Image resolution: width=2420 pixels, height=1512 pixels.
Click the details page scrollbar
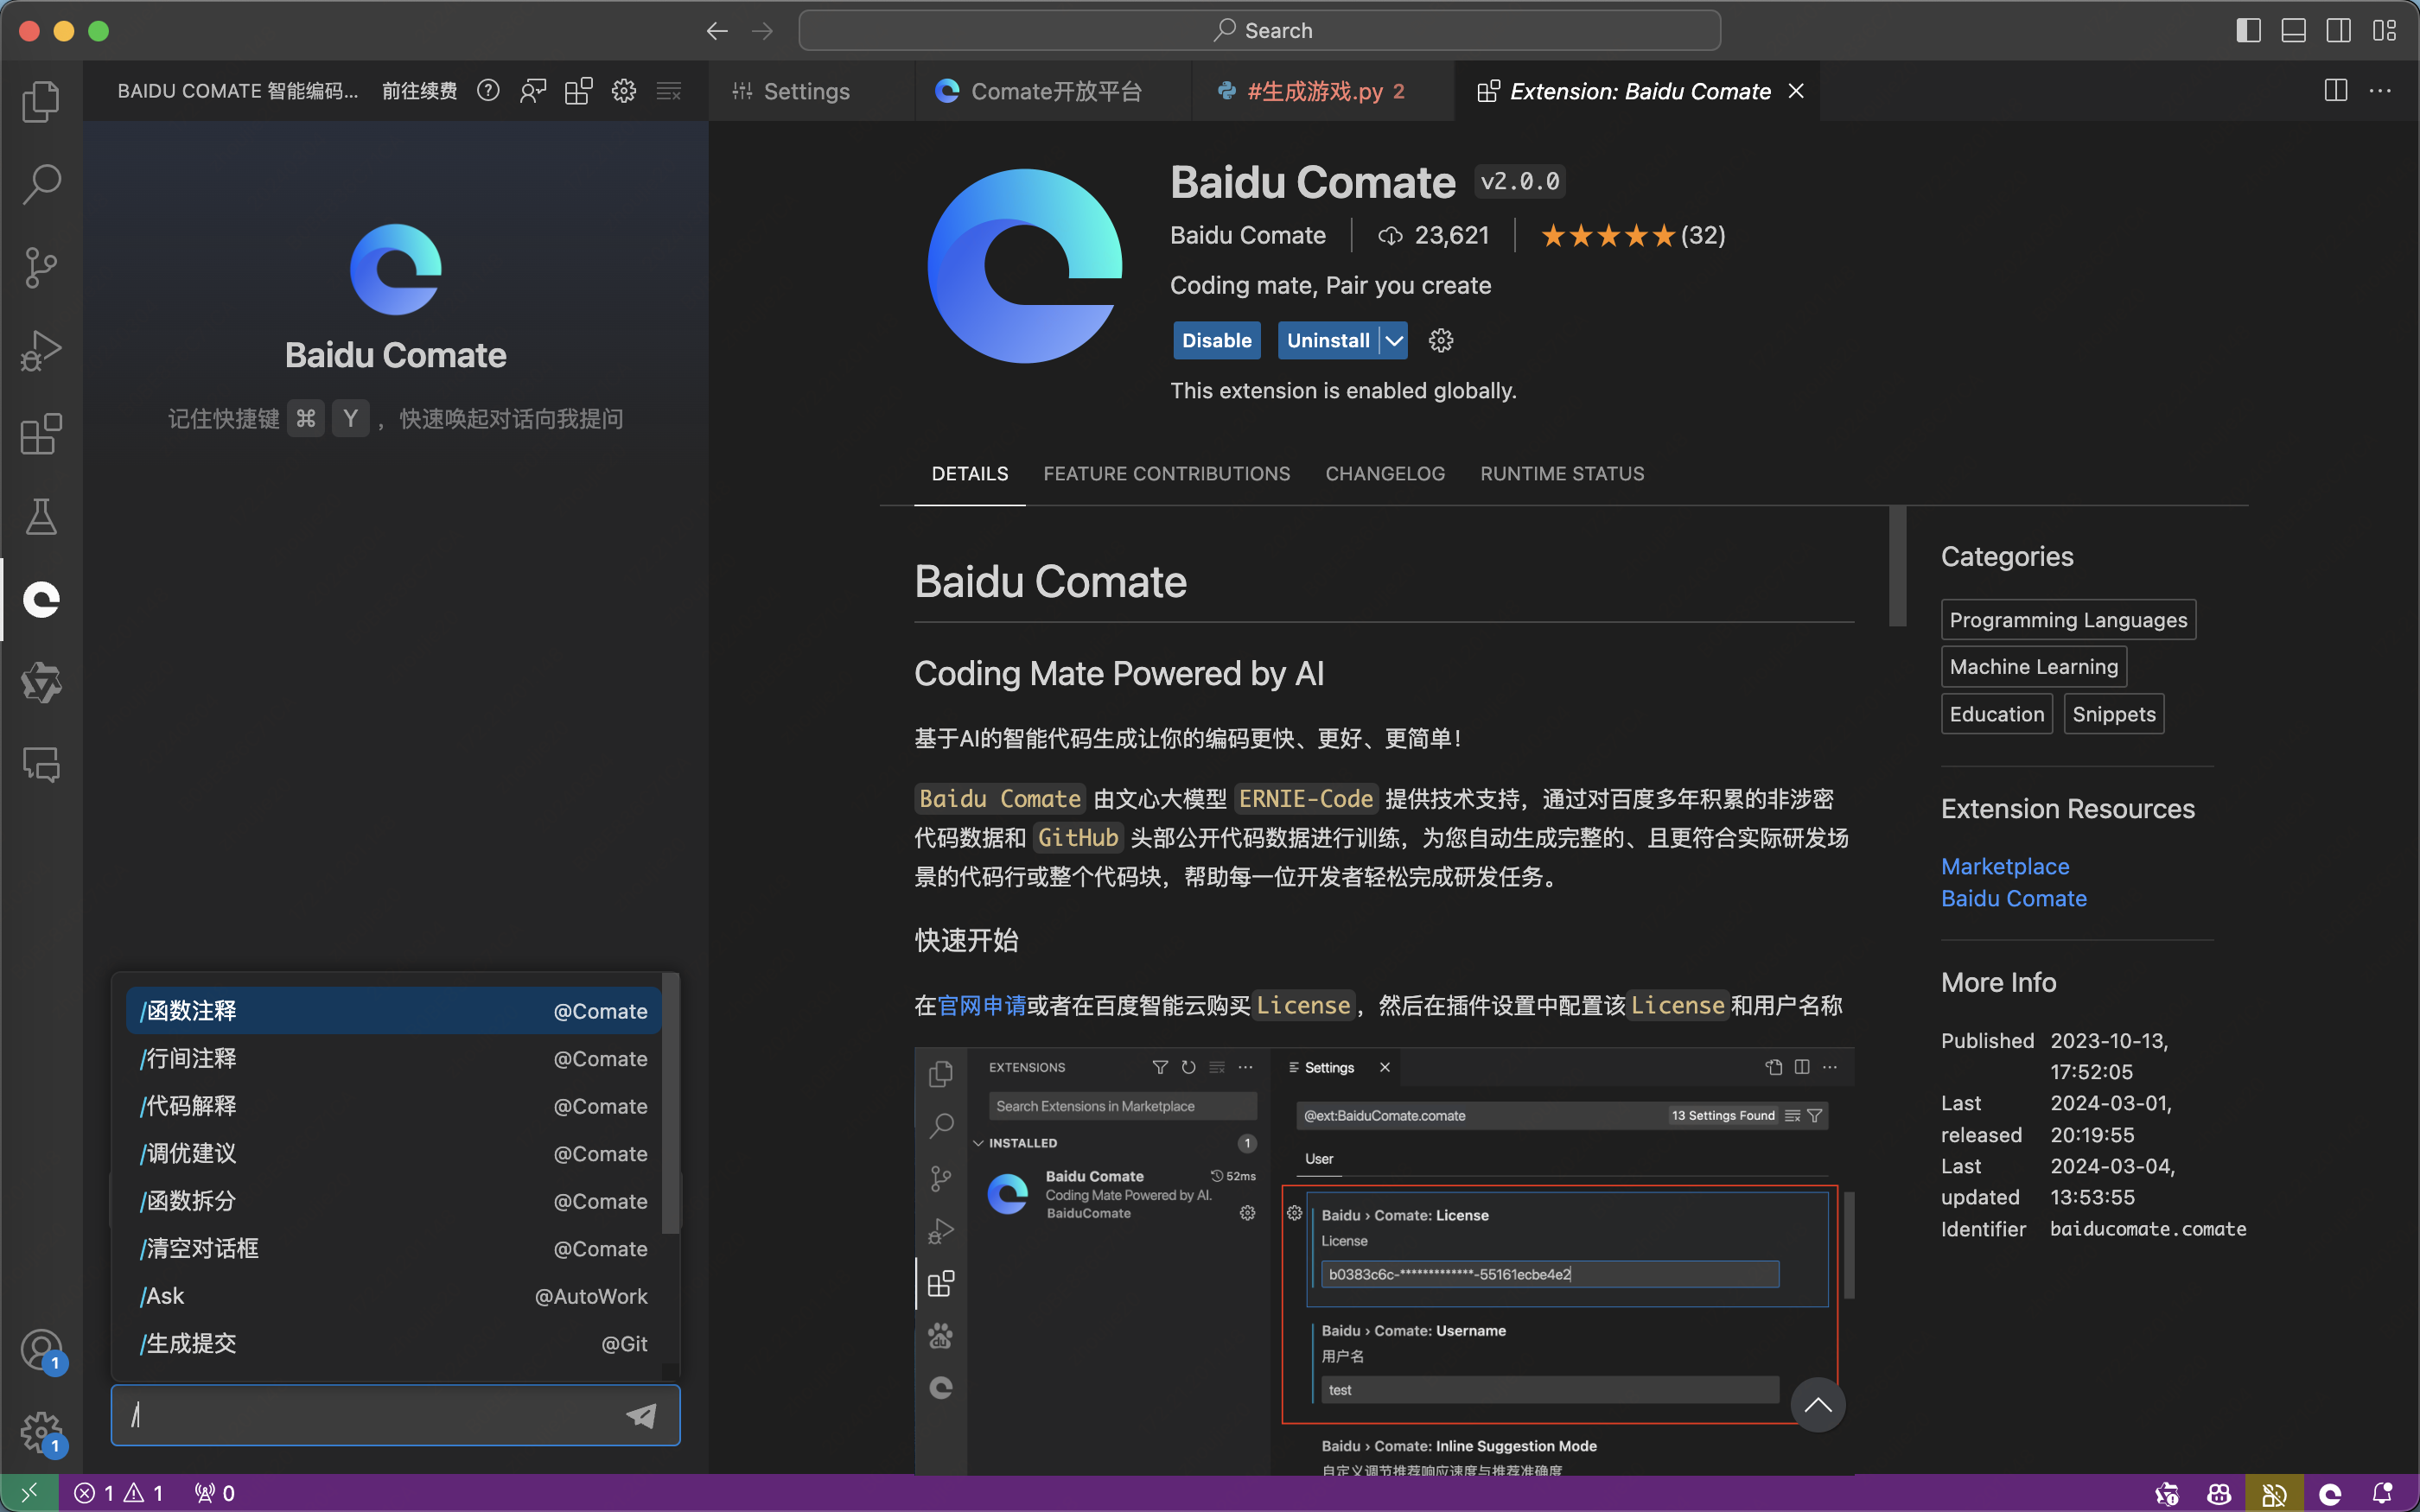[x=1897, y=566]
